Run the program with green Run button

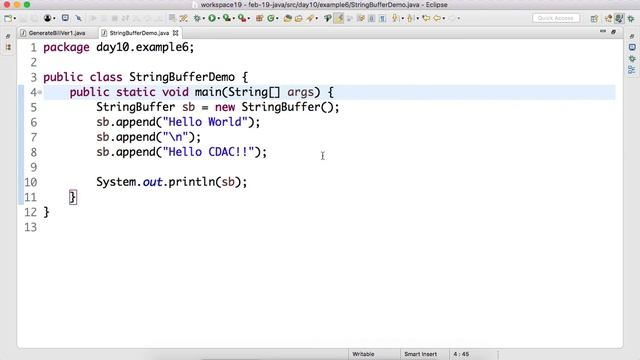tap(212, 18)
